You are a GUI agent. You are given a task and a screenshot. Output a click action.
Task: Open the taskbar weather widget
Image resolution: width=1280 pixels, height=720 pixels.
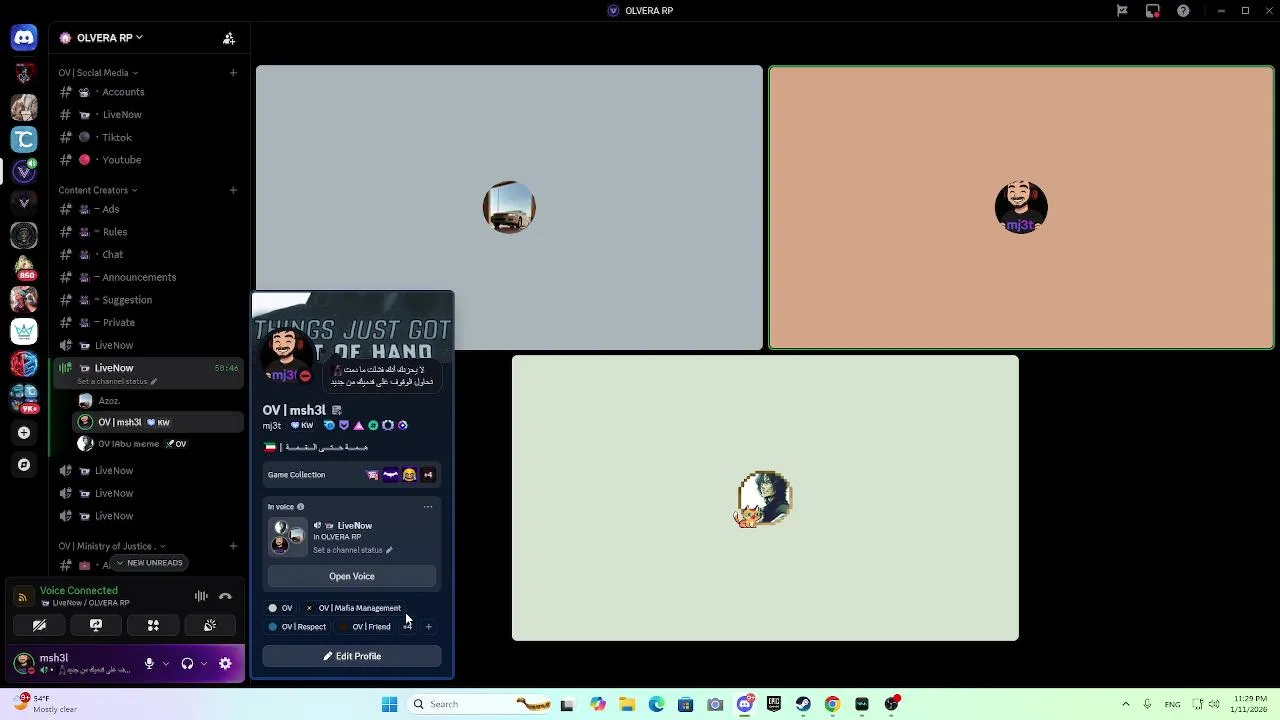click(x=45, y=704)
